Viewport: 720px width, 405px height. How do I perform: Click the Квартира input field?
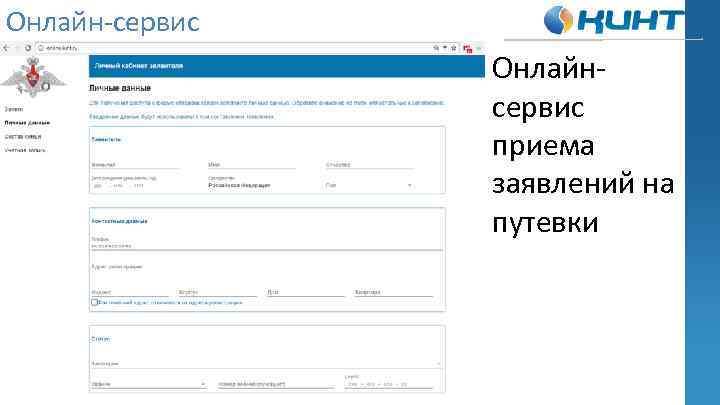[x=394, y=292]
